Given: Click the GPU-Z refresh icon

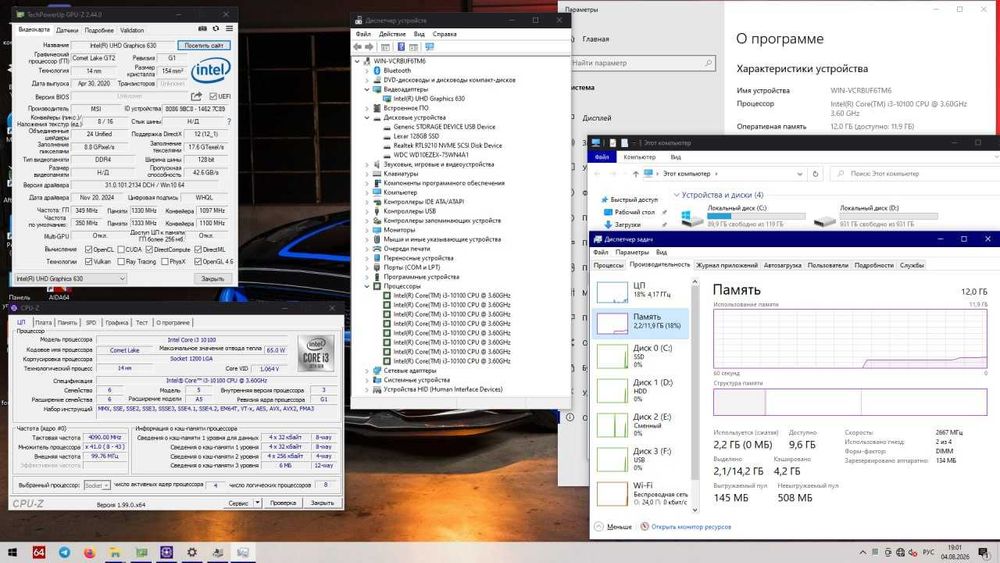Looking at the screenshot, I should (216, 29).
